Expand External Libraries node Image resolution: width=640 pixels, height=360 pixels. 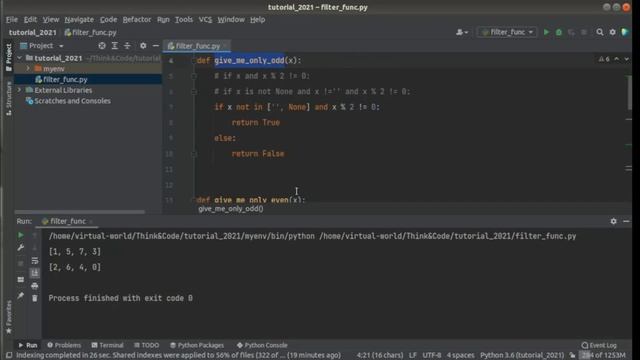[x=19, y=90]
